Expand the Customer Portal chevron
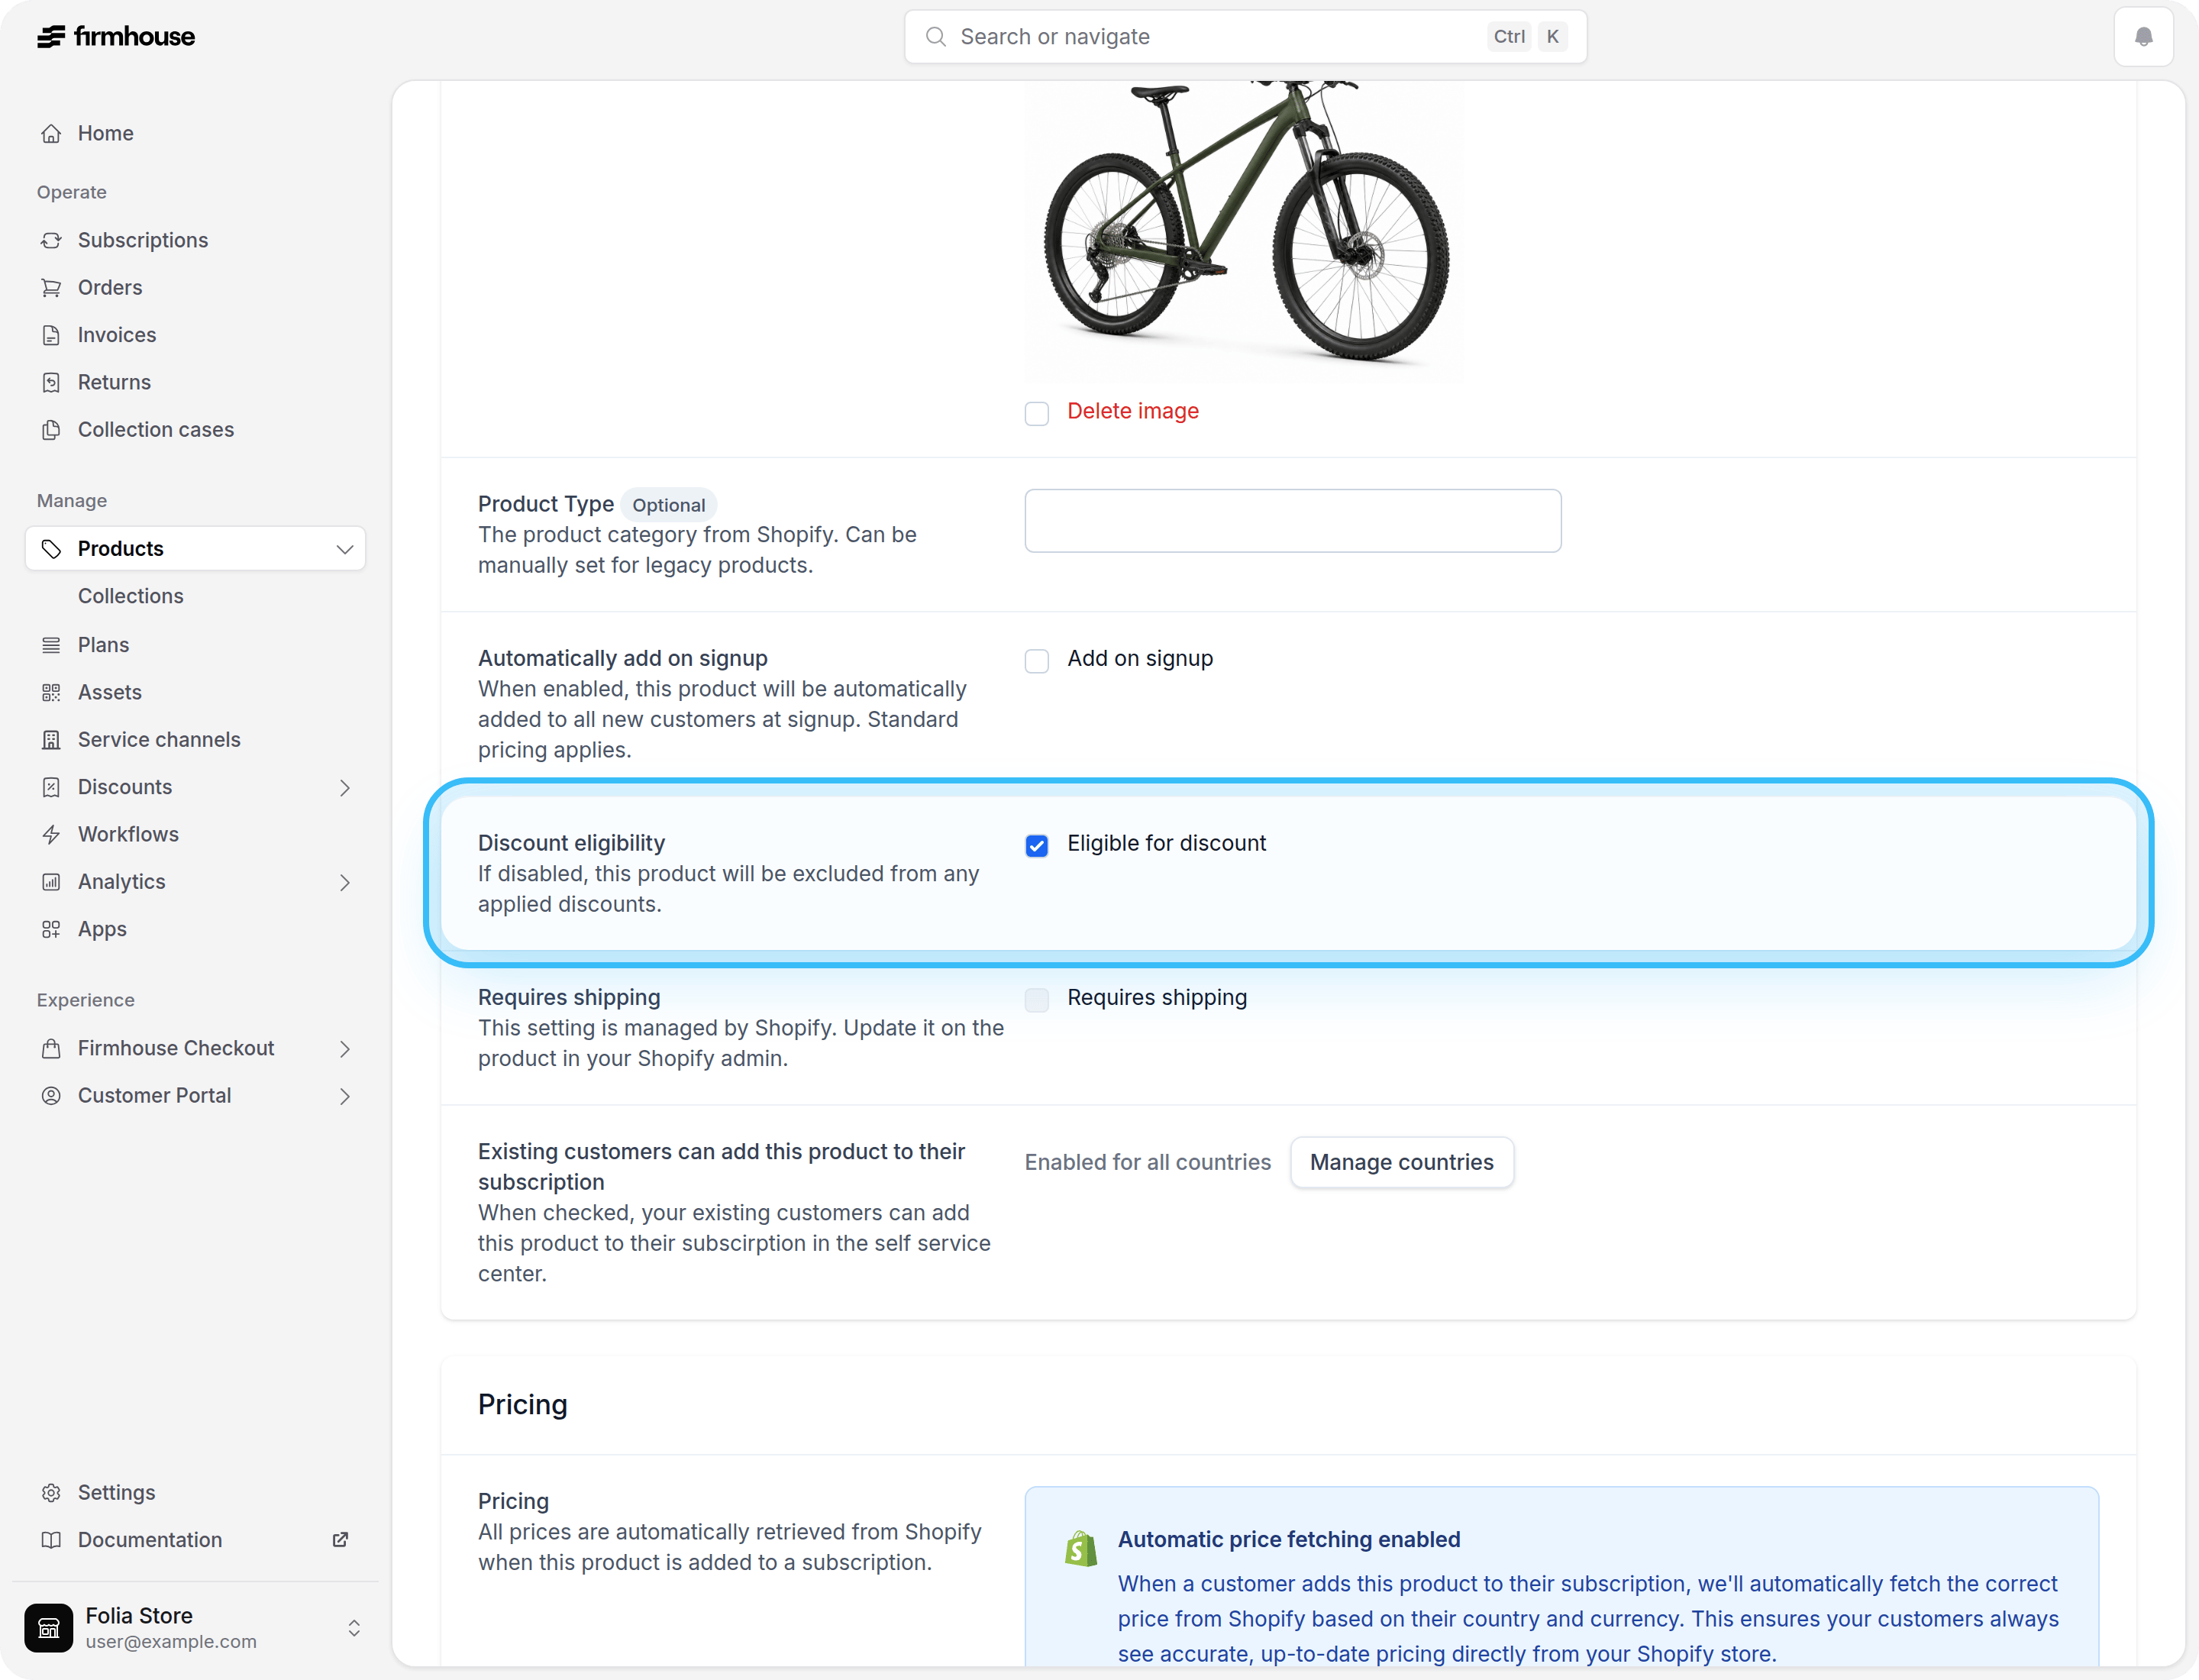 point(345,1097)
